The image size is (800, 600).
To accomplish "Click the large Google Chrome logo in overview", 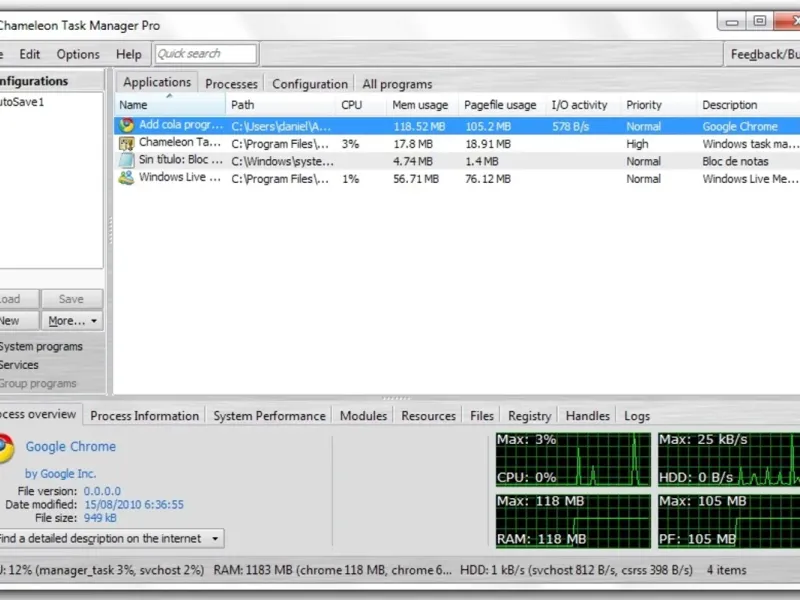I will coord(5,448).
